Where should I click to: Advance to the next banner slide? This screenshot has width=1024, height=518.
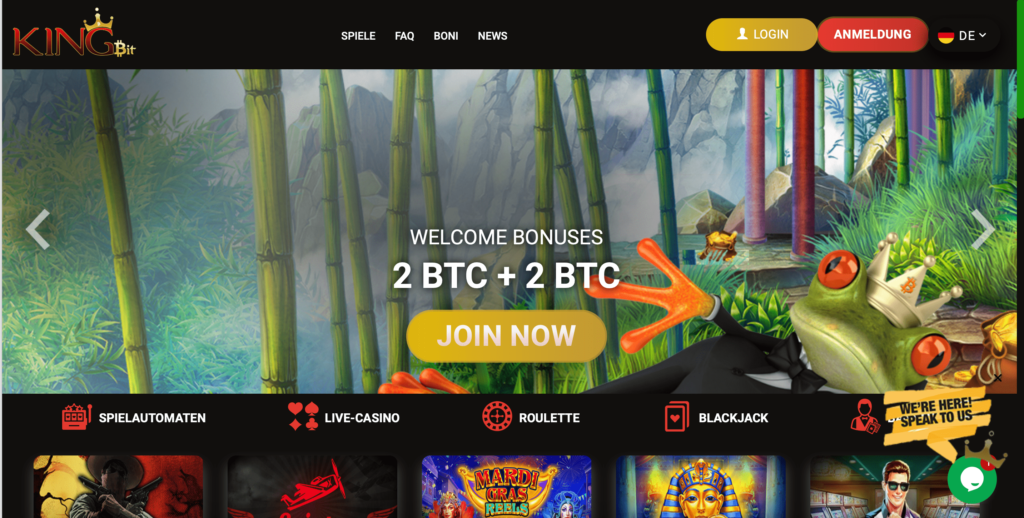click(982, 229)
